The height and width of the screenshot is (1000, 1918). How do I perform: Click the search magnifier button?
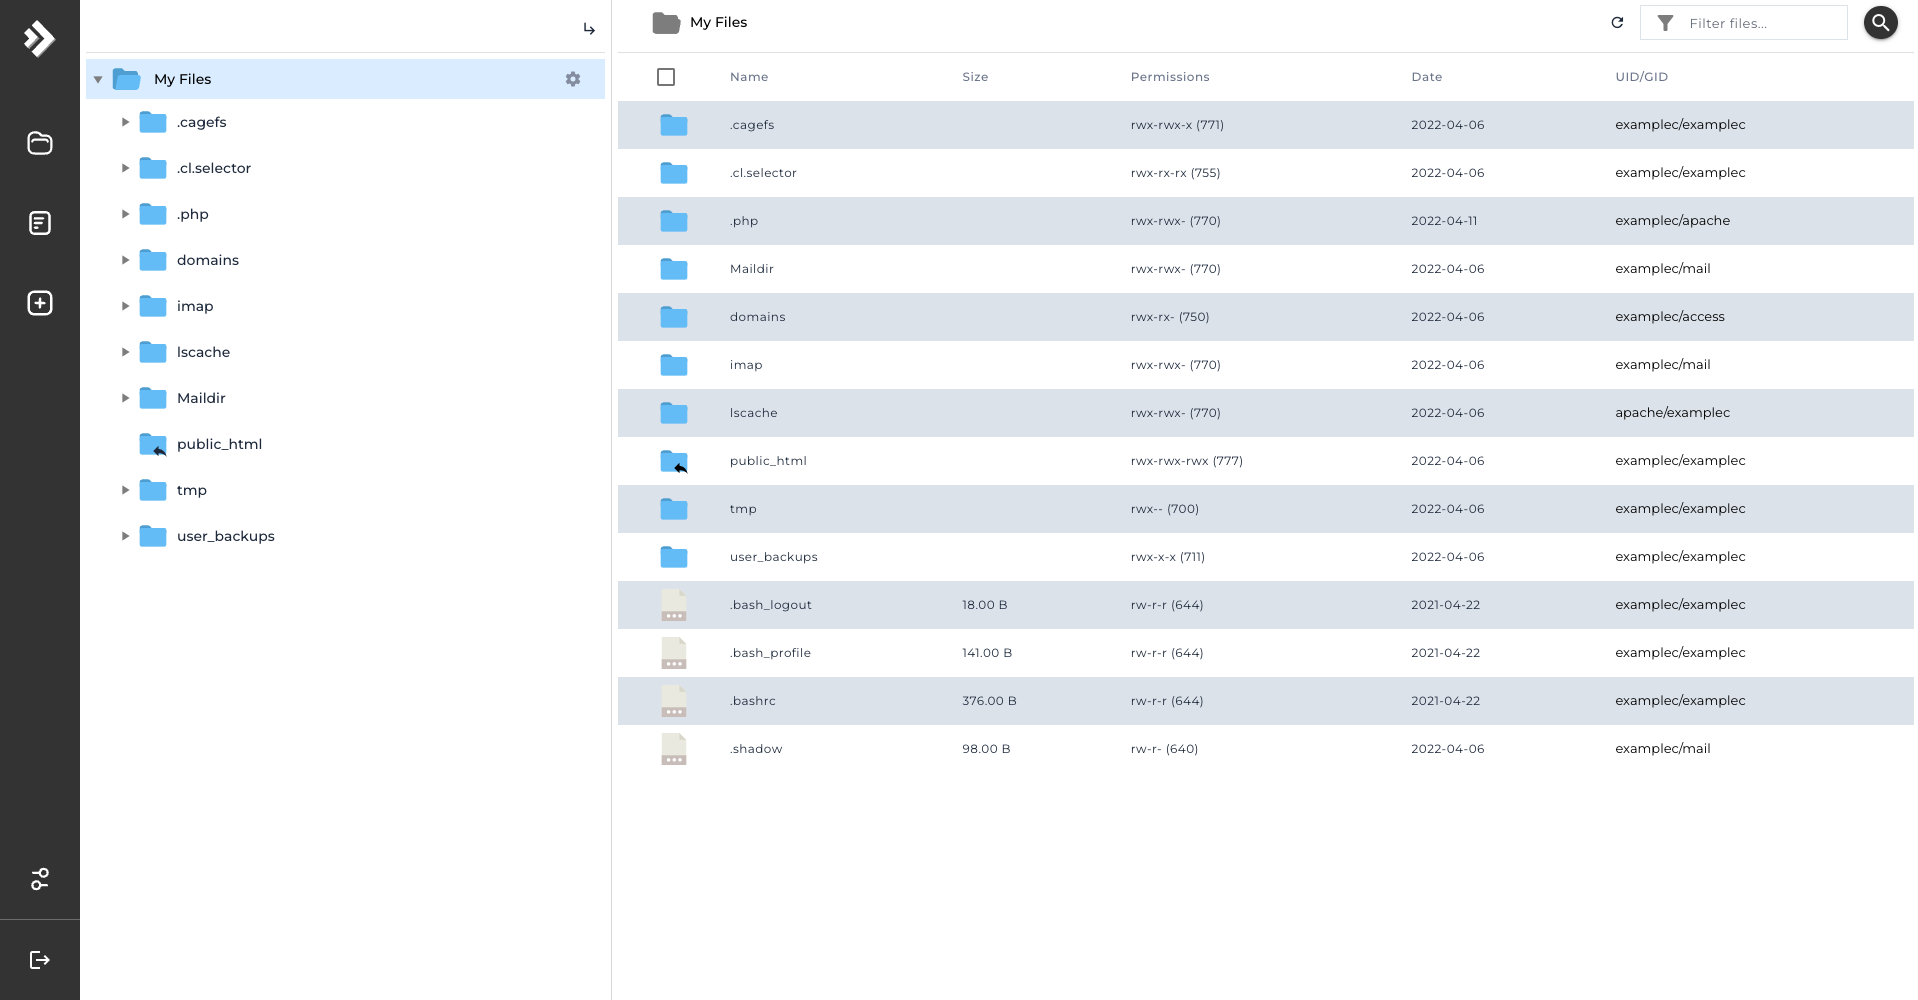pos(1879,22)
